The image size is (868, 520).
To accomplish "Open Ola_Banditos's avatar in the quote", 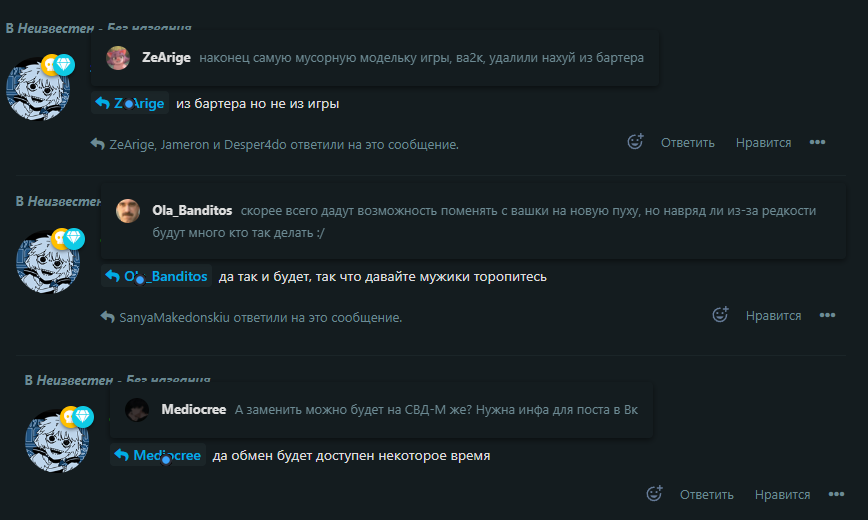I will pyautogui.click(x=128, y=211).
